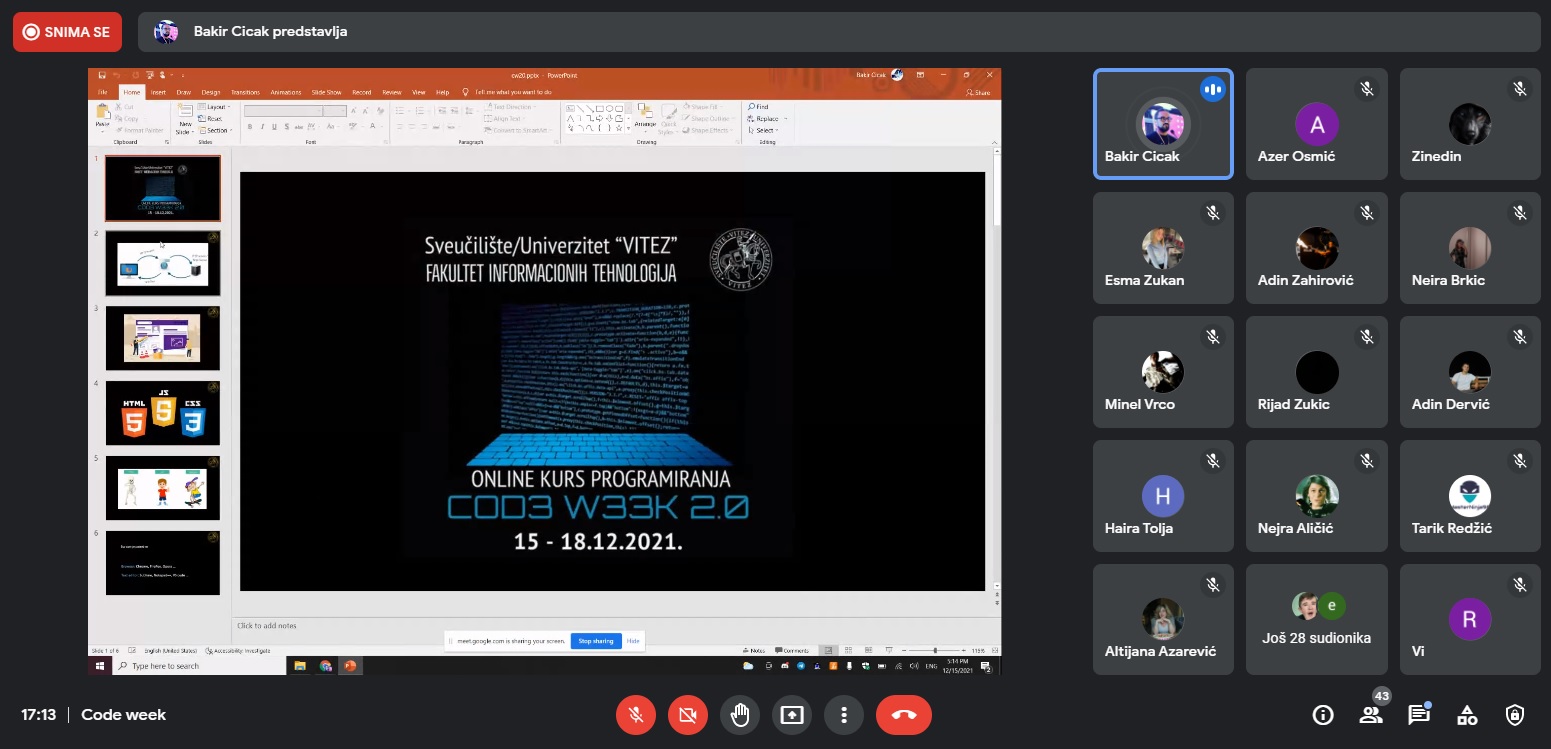Open the Section dropdown

tap(215, 130)
